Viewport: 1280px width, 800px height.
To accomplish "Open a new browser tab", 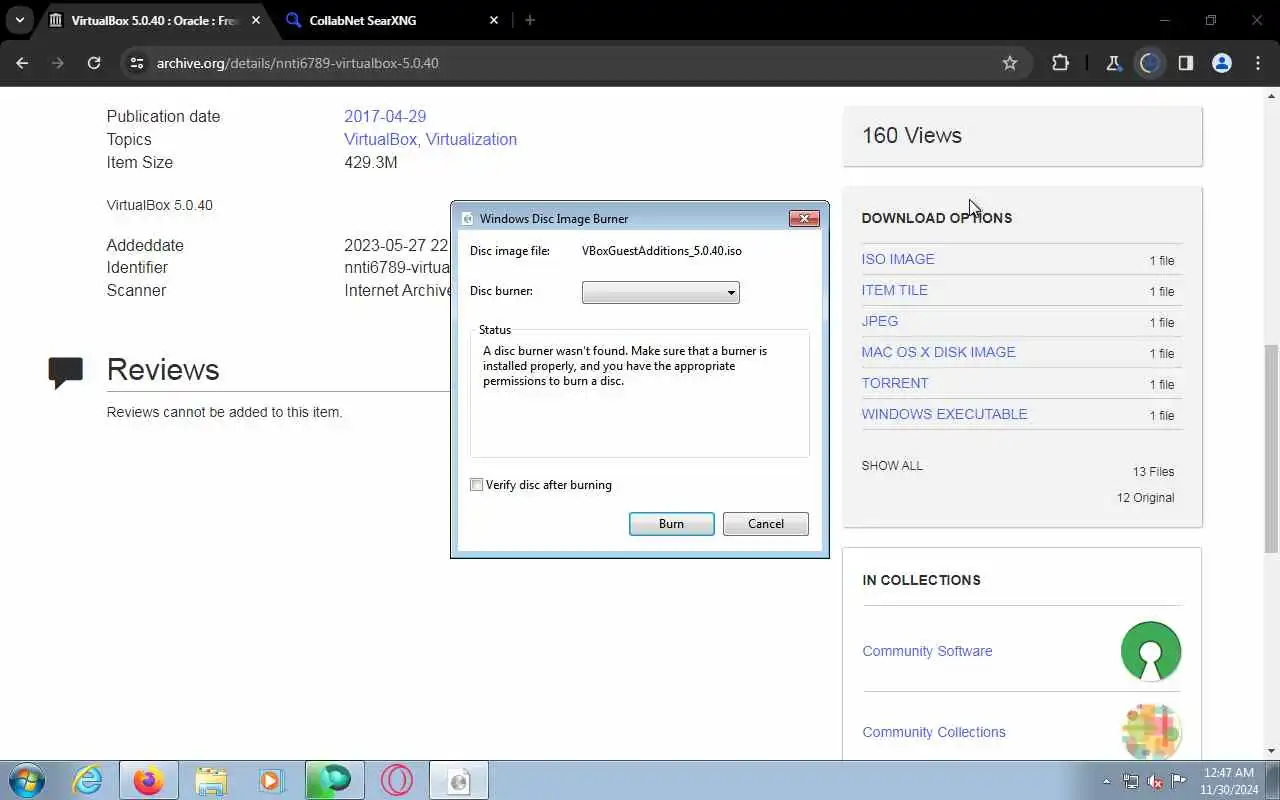I will [530, 20].
